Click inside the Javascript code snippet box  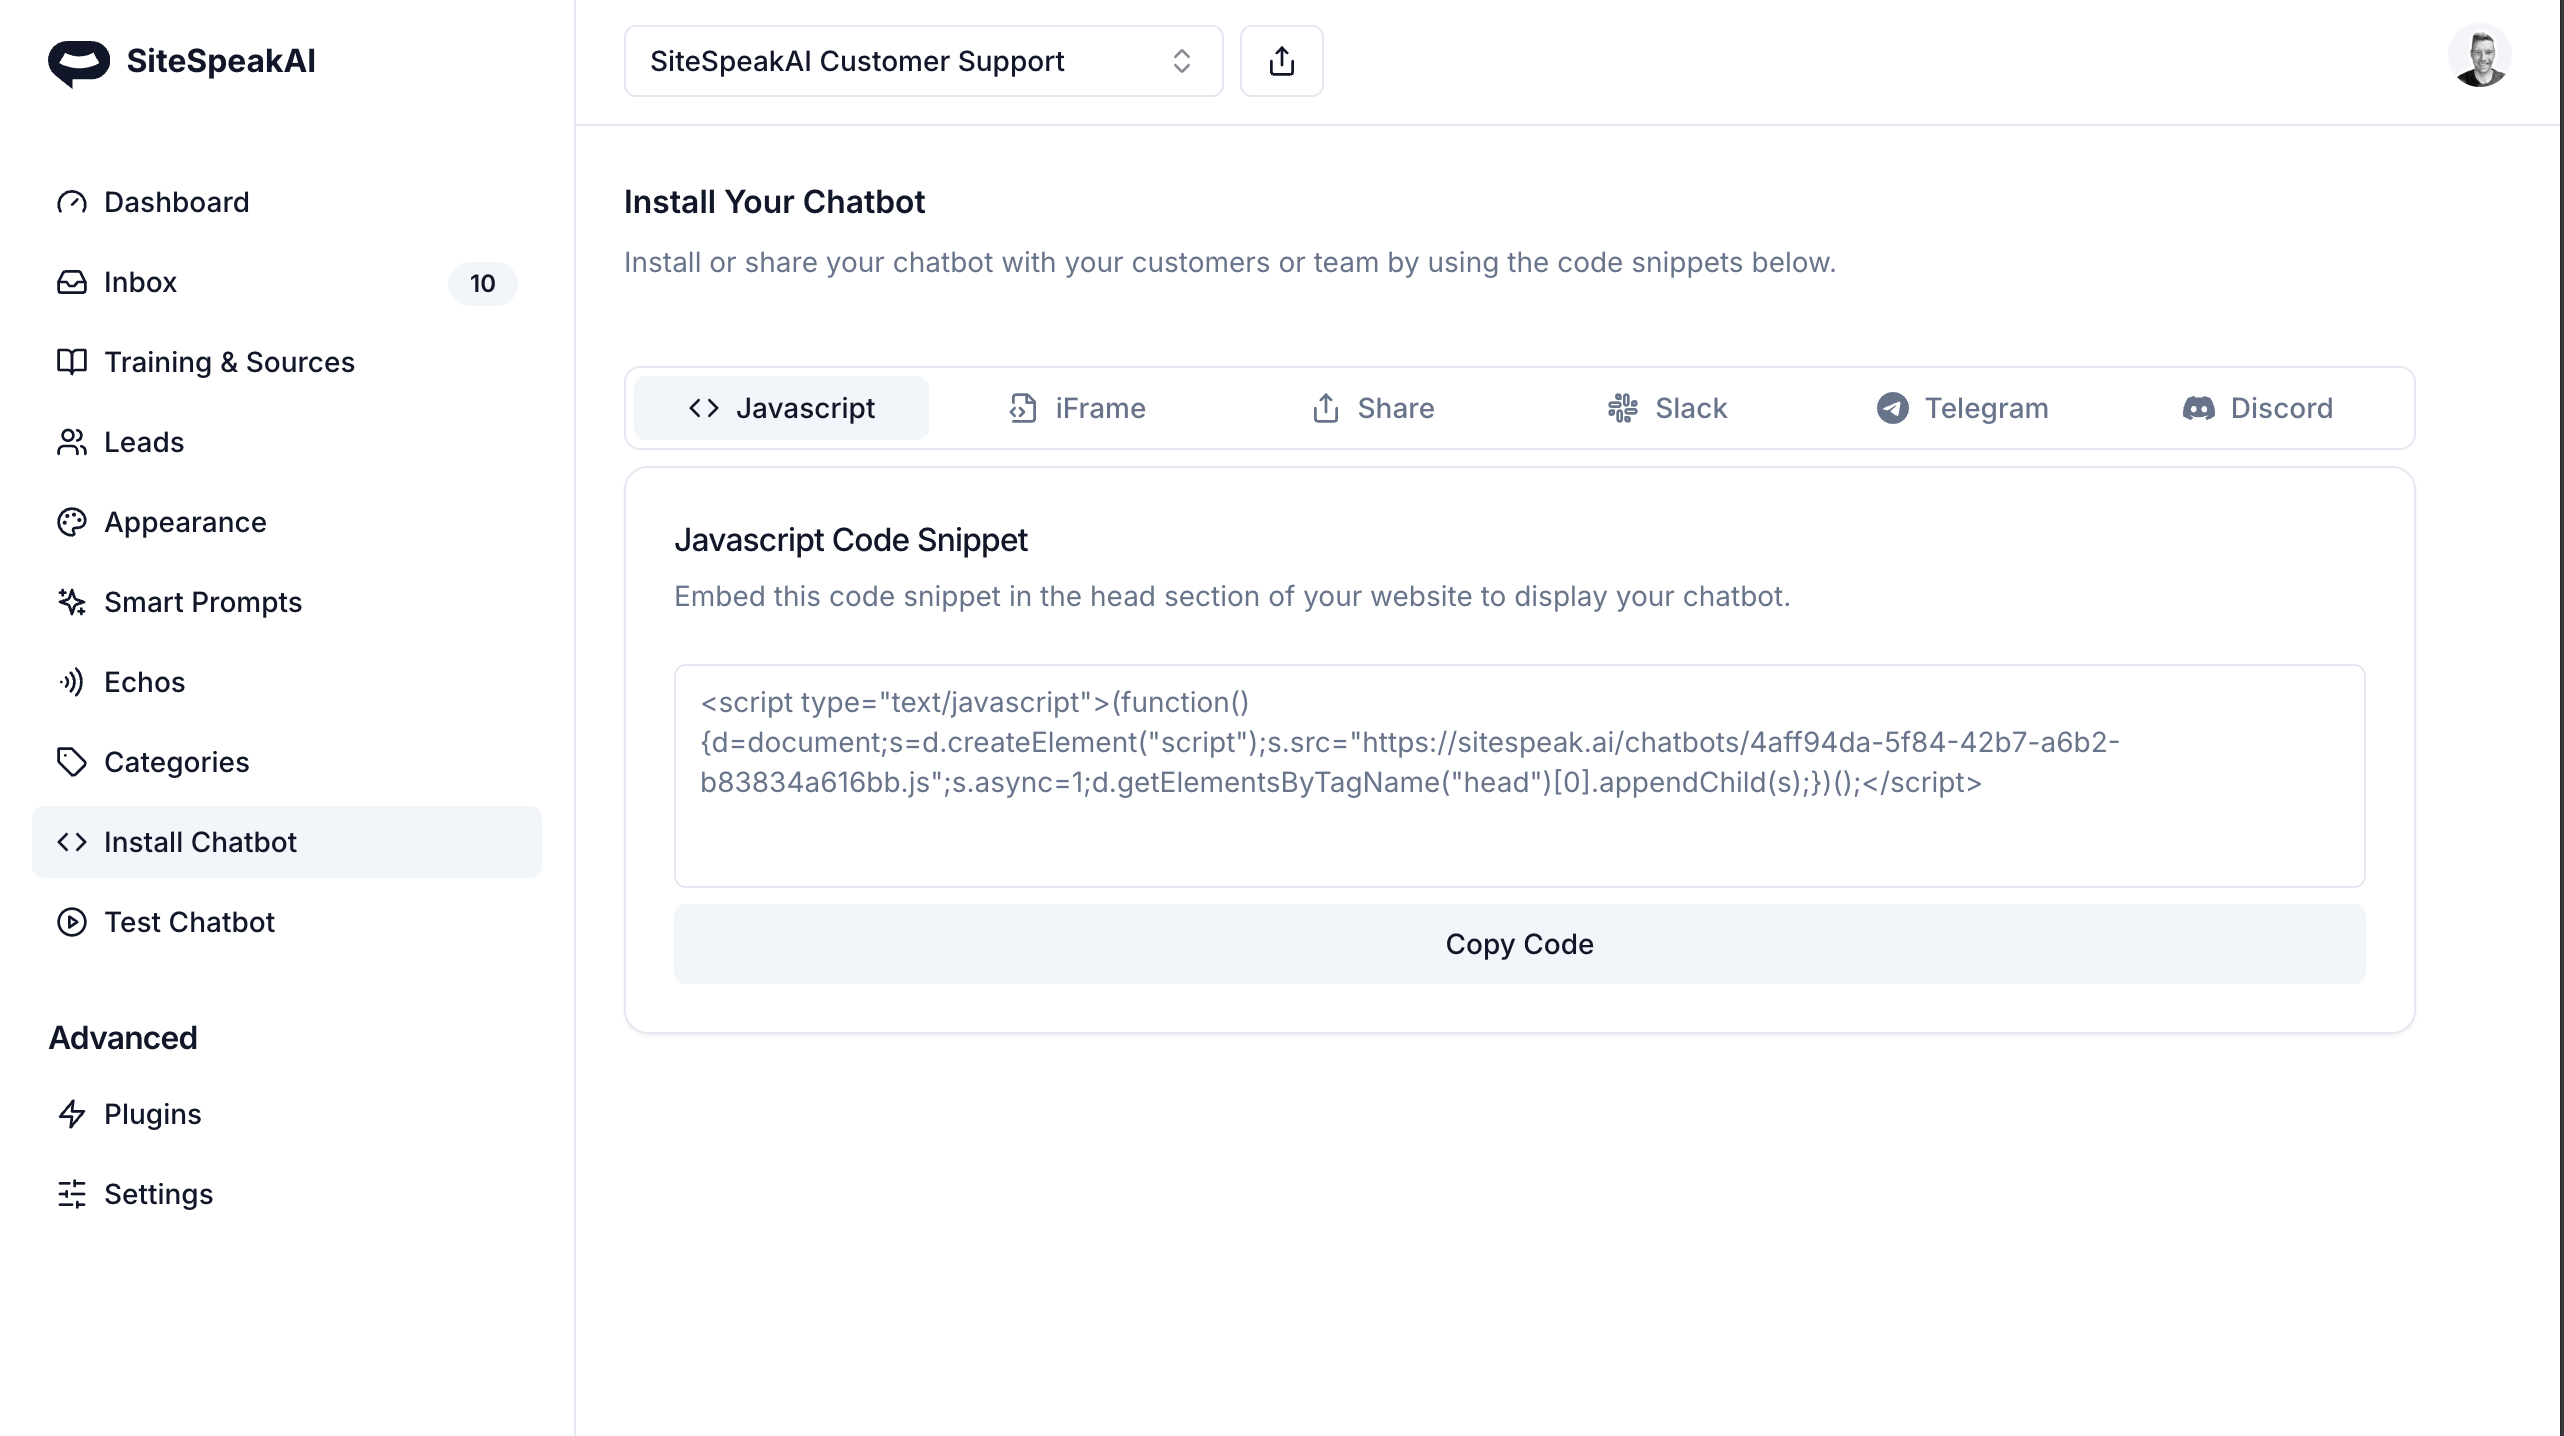coord(1518,776)
